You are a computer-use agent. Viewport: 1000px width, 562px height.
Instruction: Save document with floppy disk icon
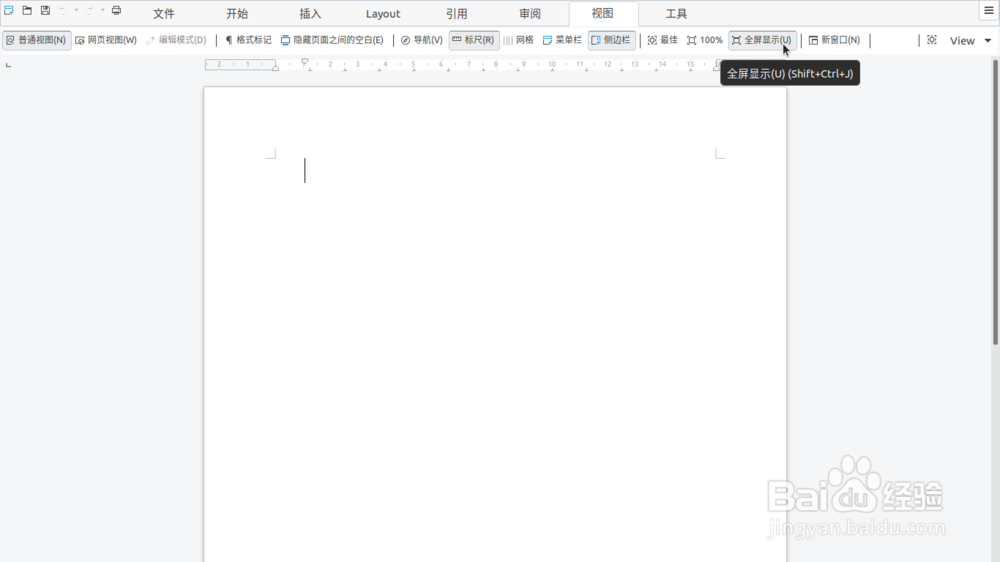45,10
